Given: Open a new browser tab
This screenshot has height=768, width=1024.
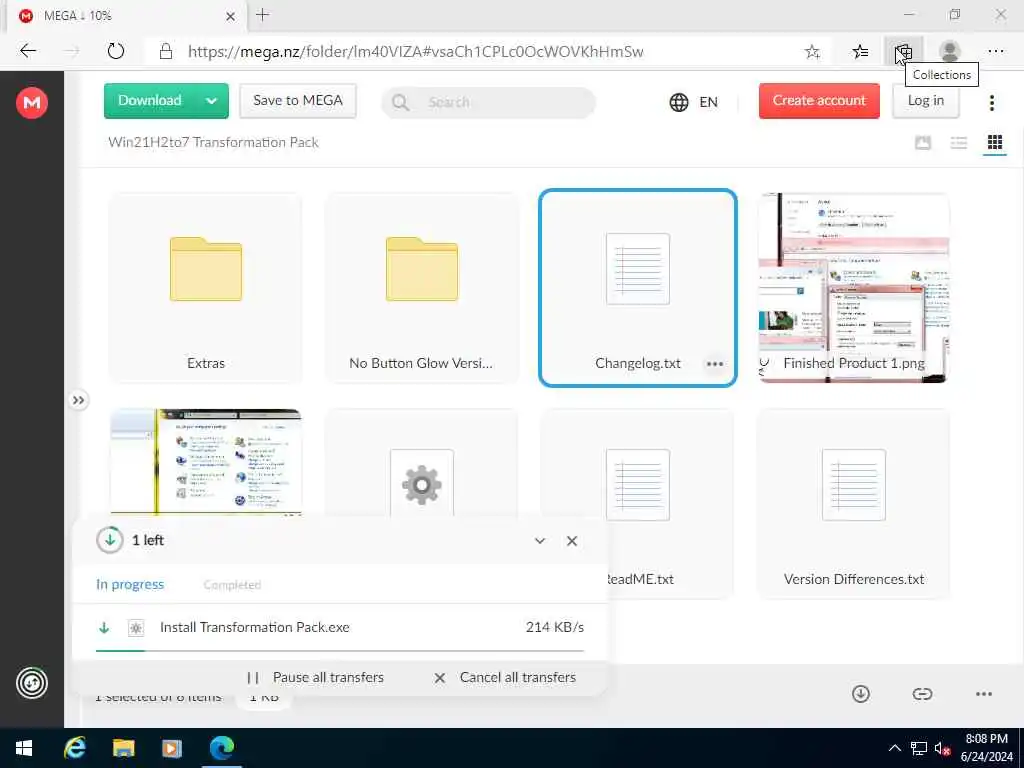Looking at the screenshot, I should pos(263,14).
